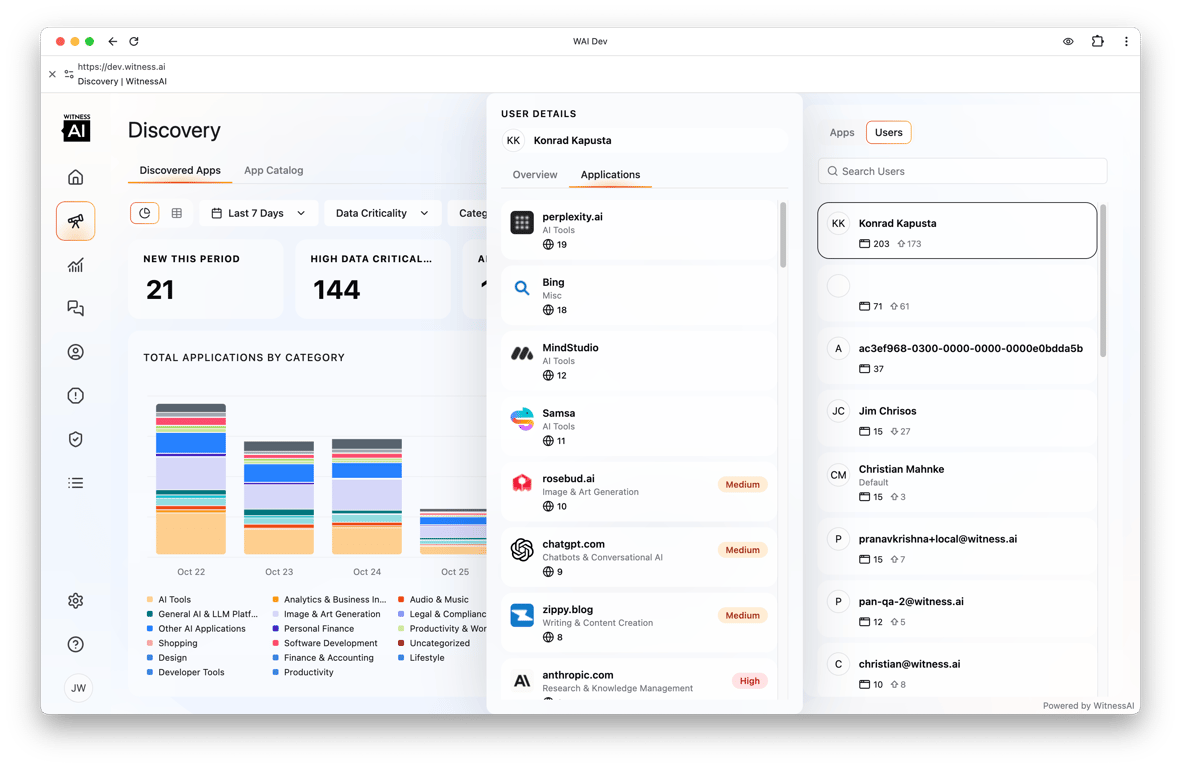Switch to App Catalog tab

click(x=273, y=170)
